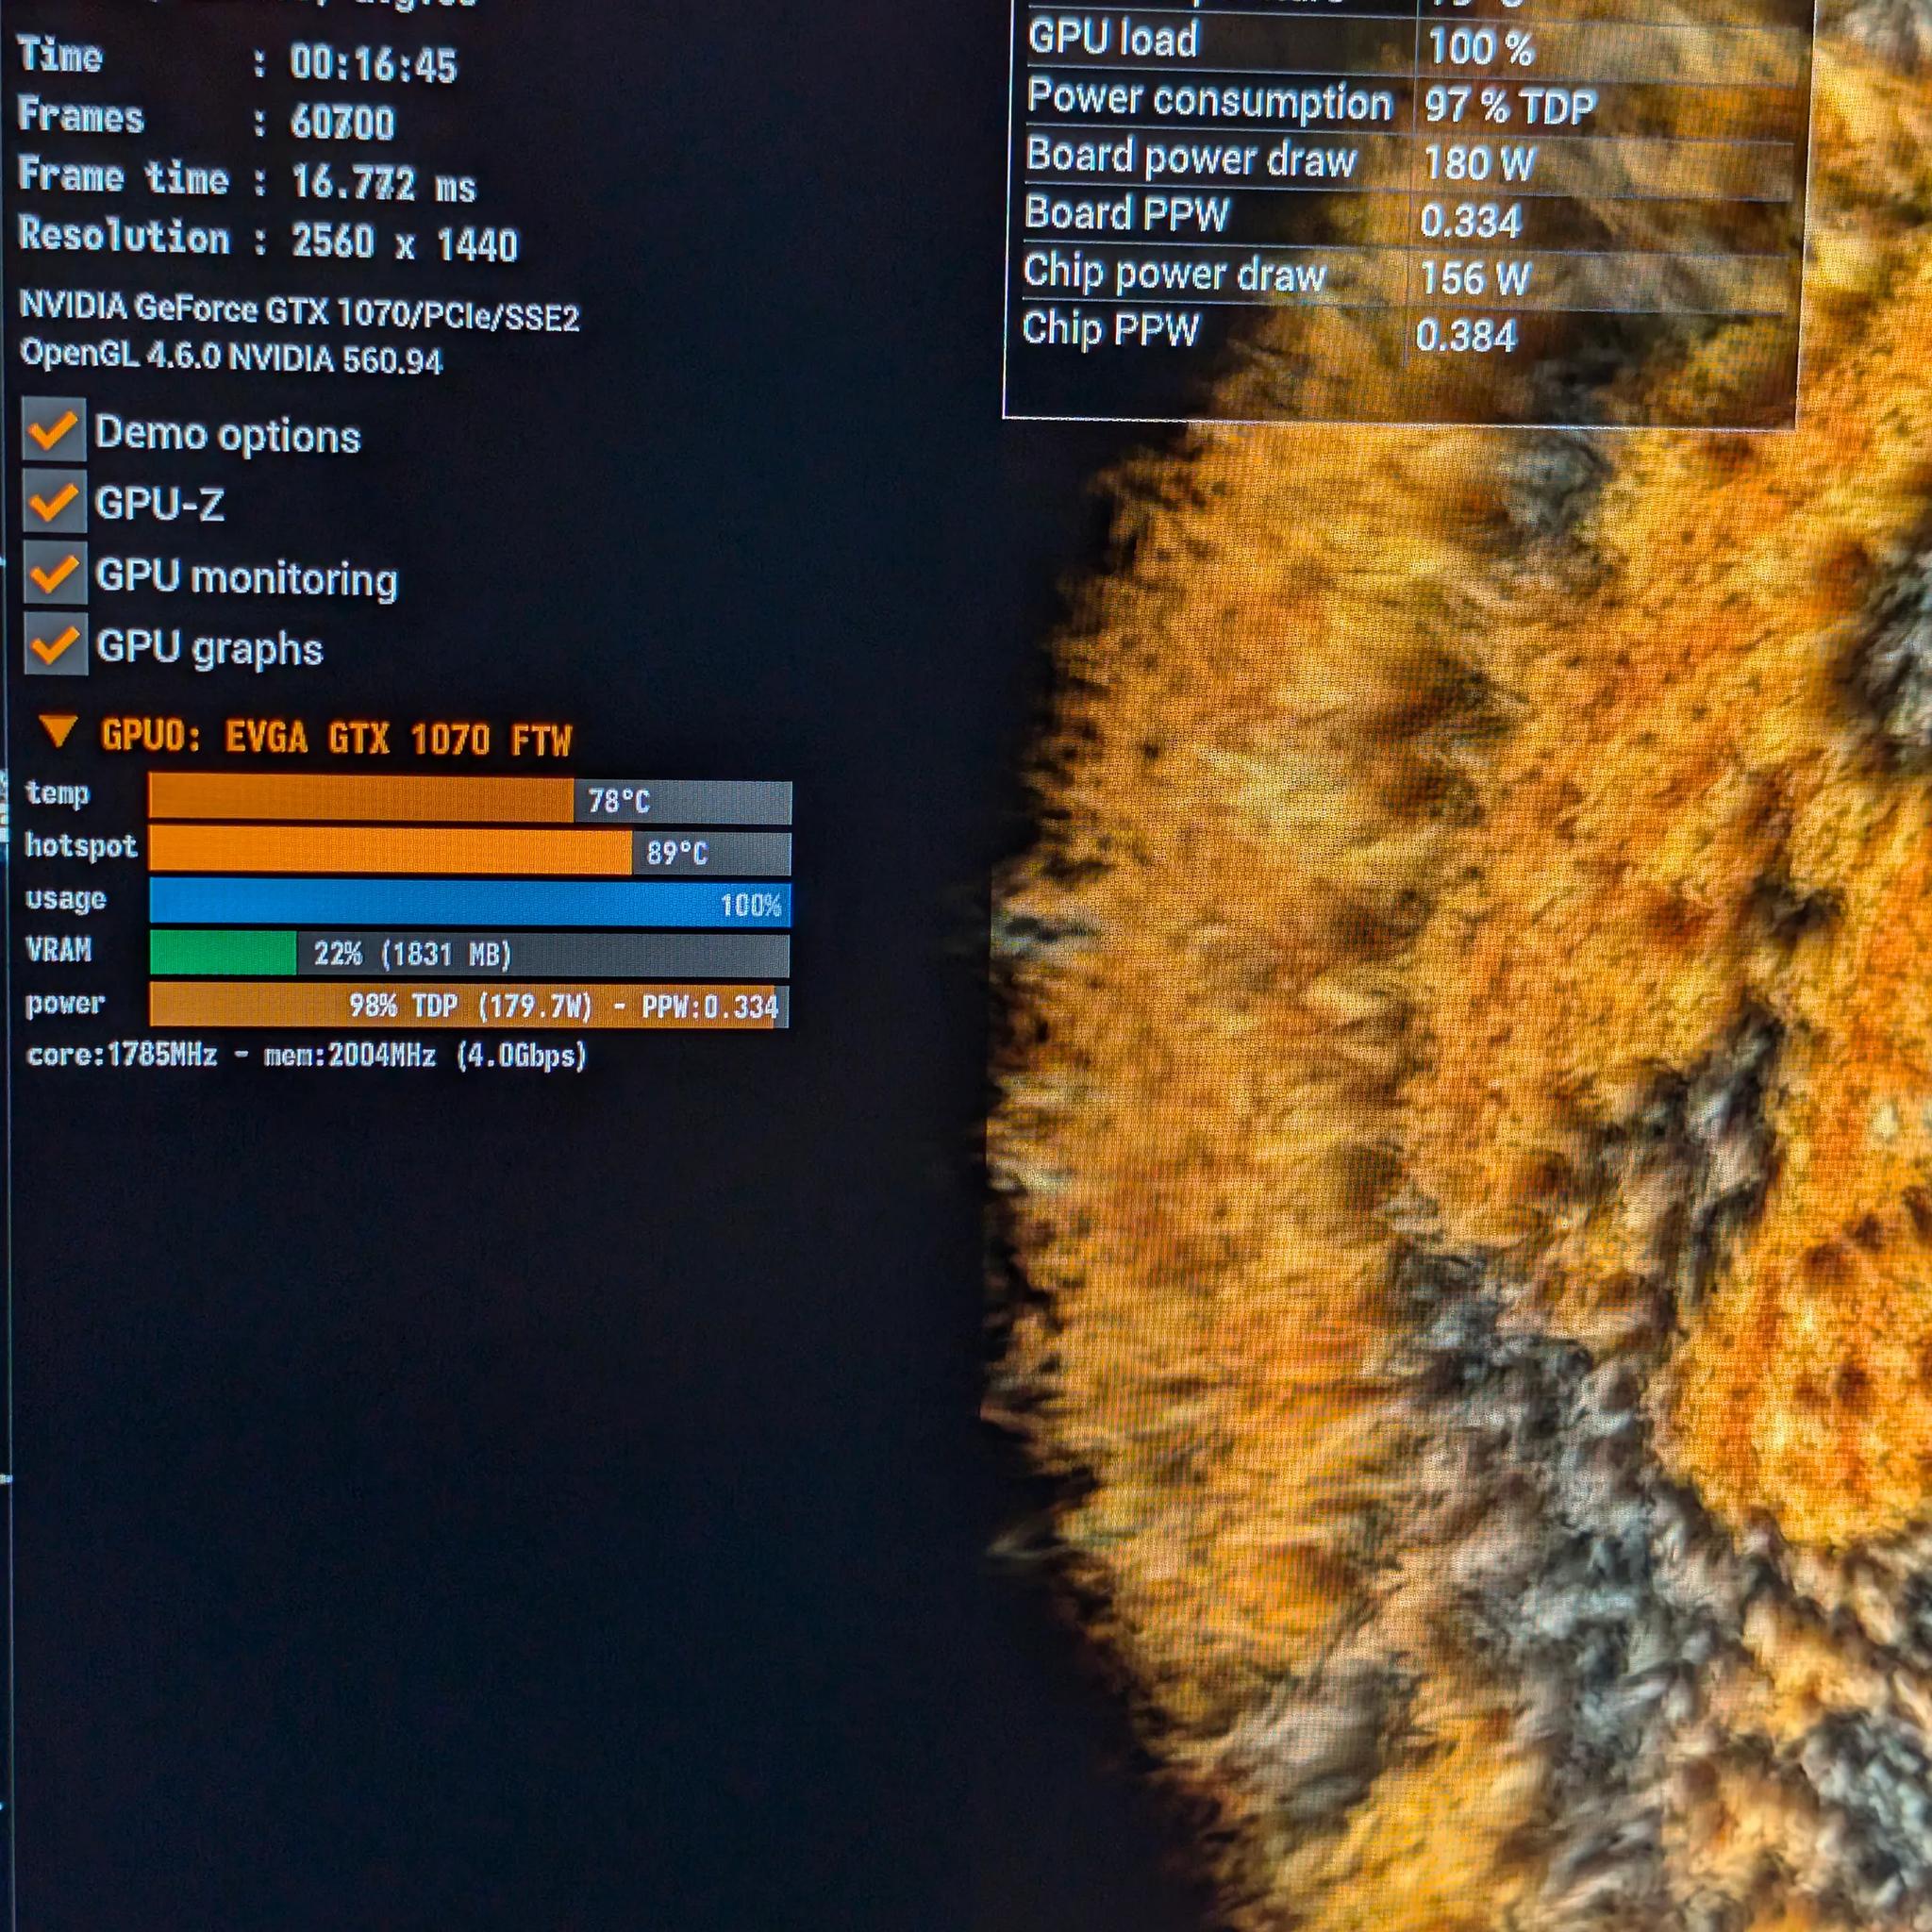
Task: Click the Resolution value 2560 x 1440
Action: (404, 243)
